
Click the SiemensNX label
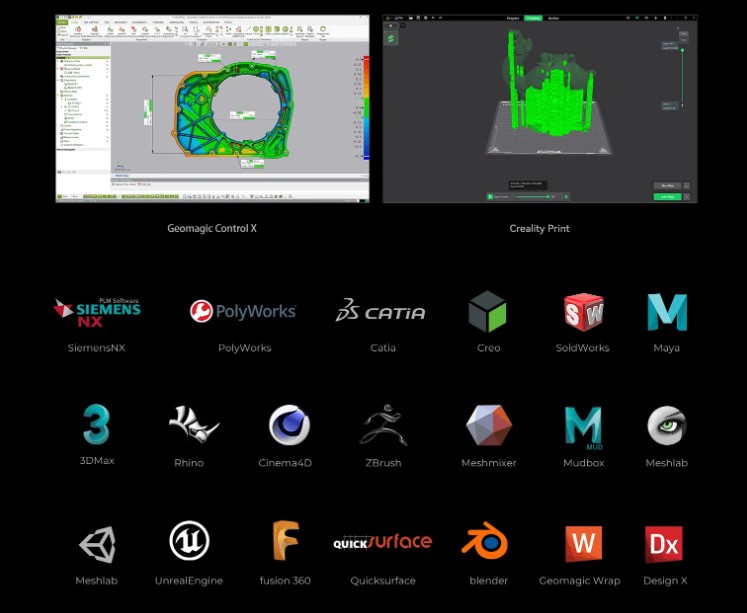(97, 348)
